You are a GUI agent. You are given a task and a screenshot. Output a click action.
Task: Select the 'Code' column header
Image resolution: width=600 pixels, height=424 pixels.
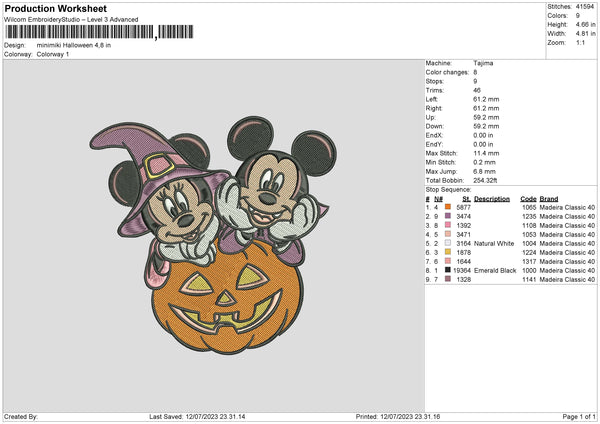[x=528, y=199]
